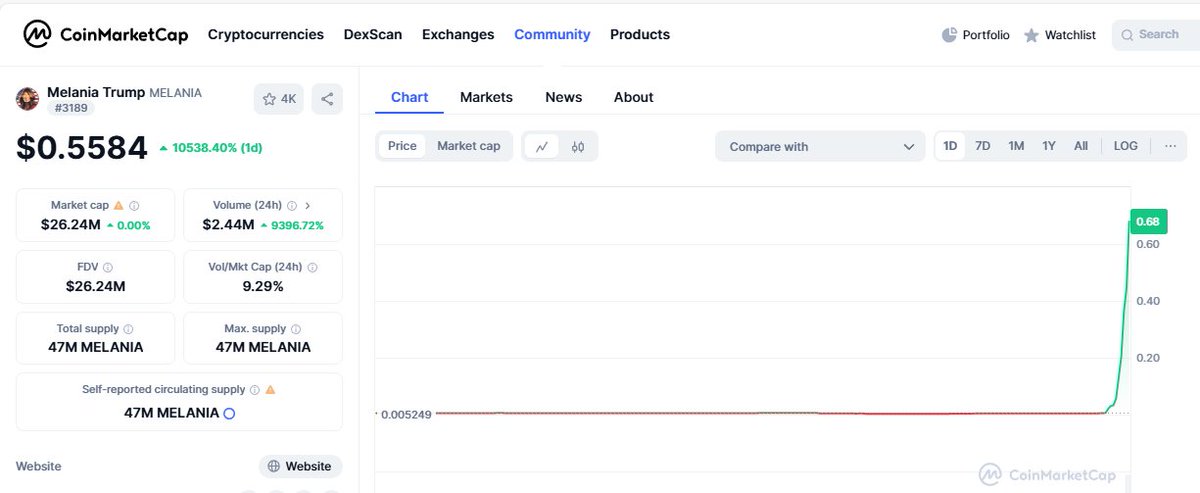Screen dimensions: 1200x493
Task: Click in the Search field
Action: point(1155,35)
